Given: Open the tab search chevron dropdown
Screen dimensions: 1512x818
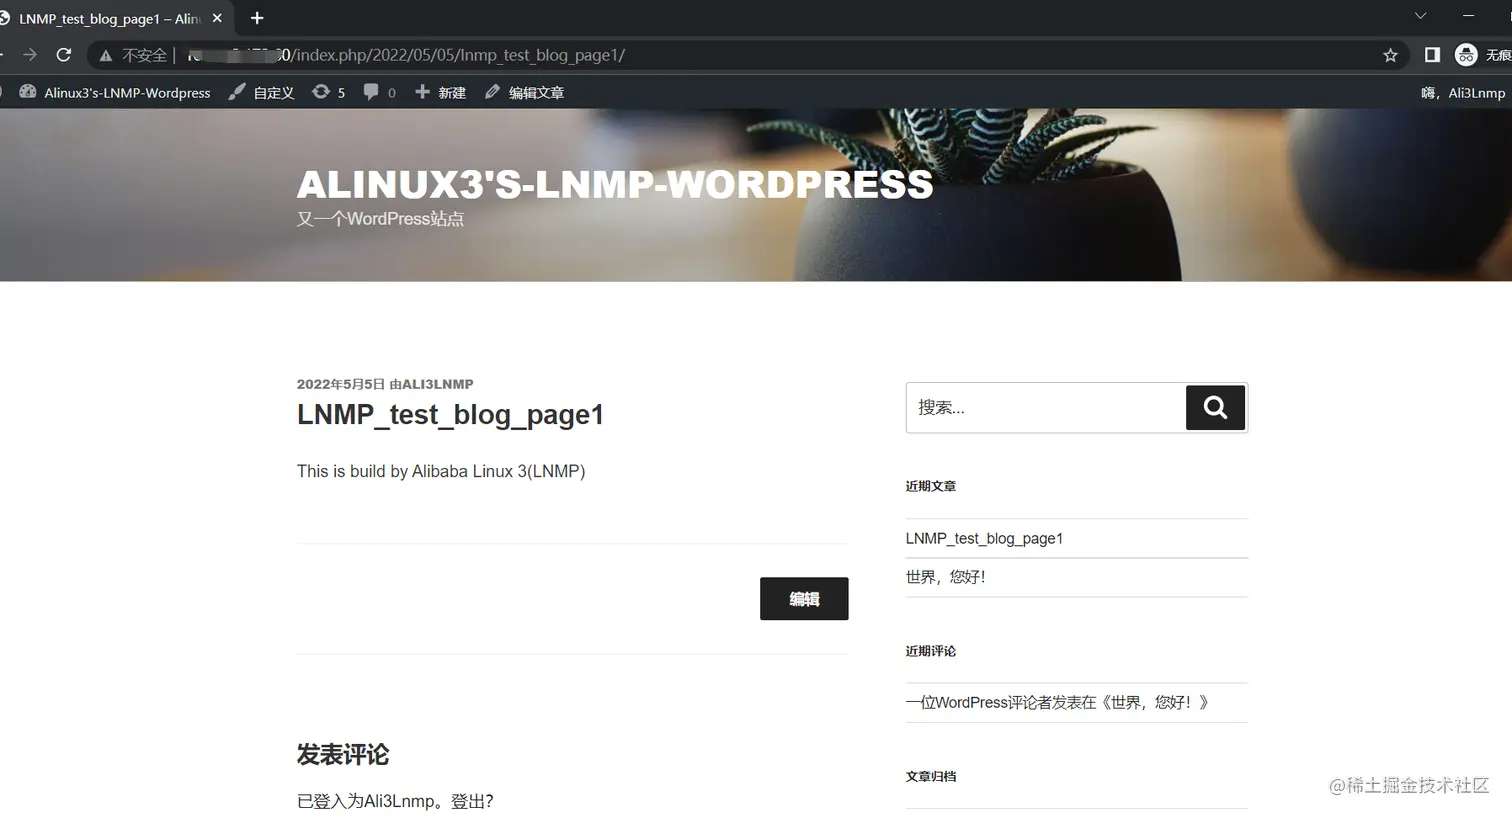Looking at the screenshot, I should pyautogui.click(x=1420, y=16).
